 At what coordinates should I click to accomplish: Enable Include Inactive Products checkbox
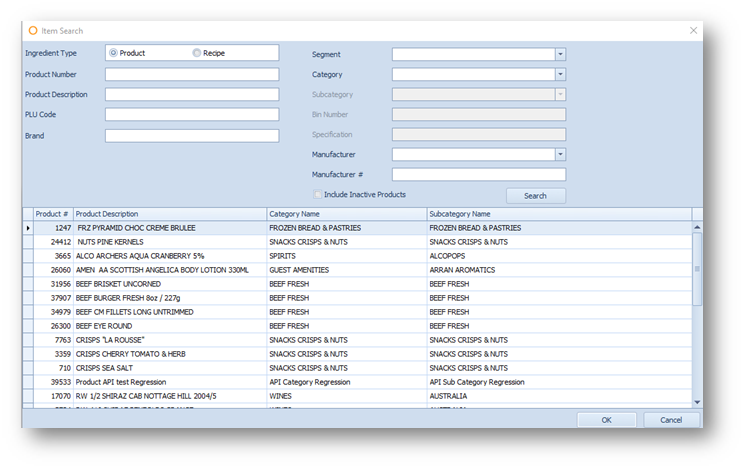tap(318, 194)
